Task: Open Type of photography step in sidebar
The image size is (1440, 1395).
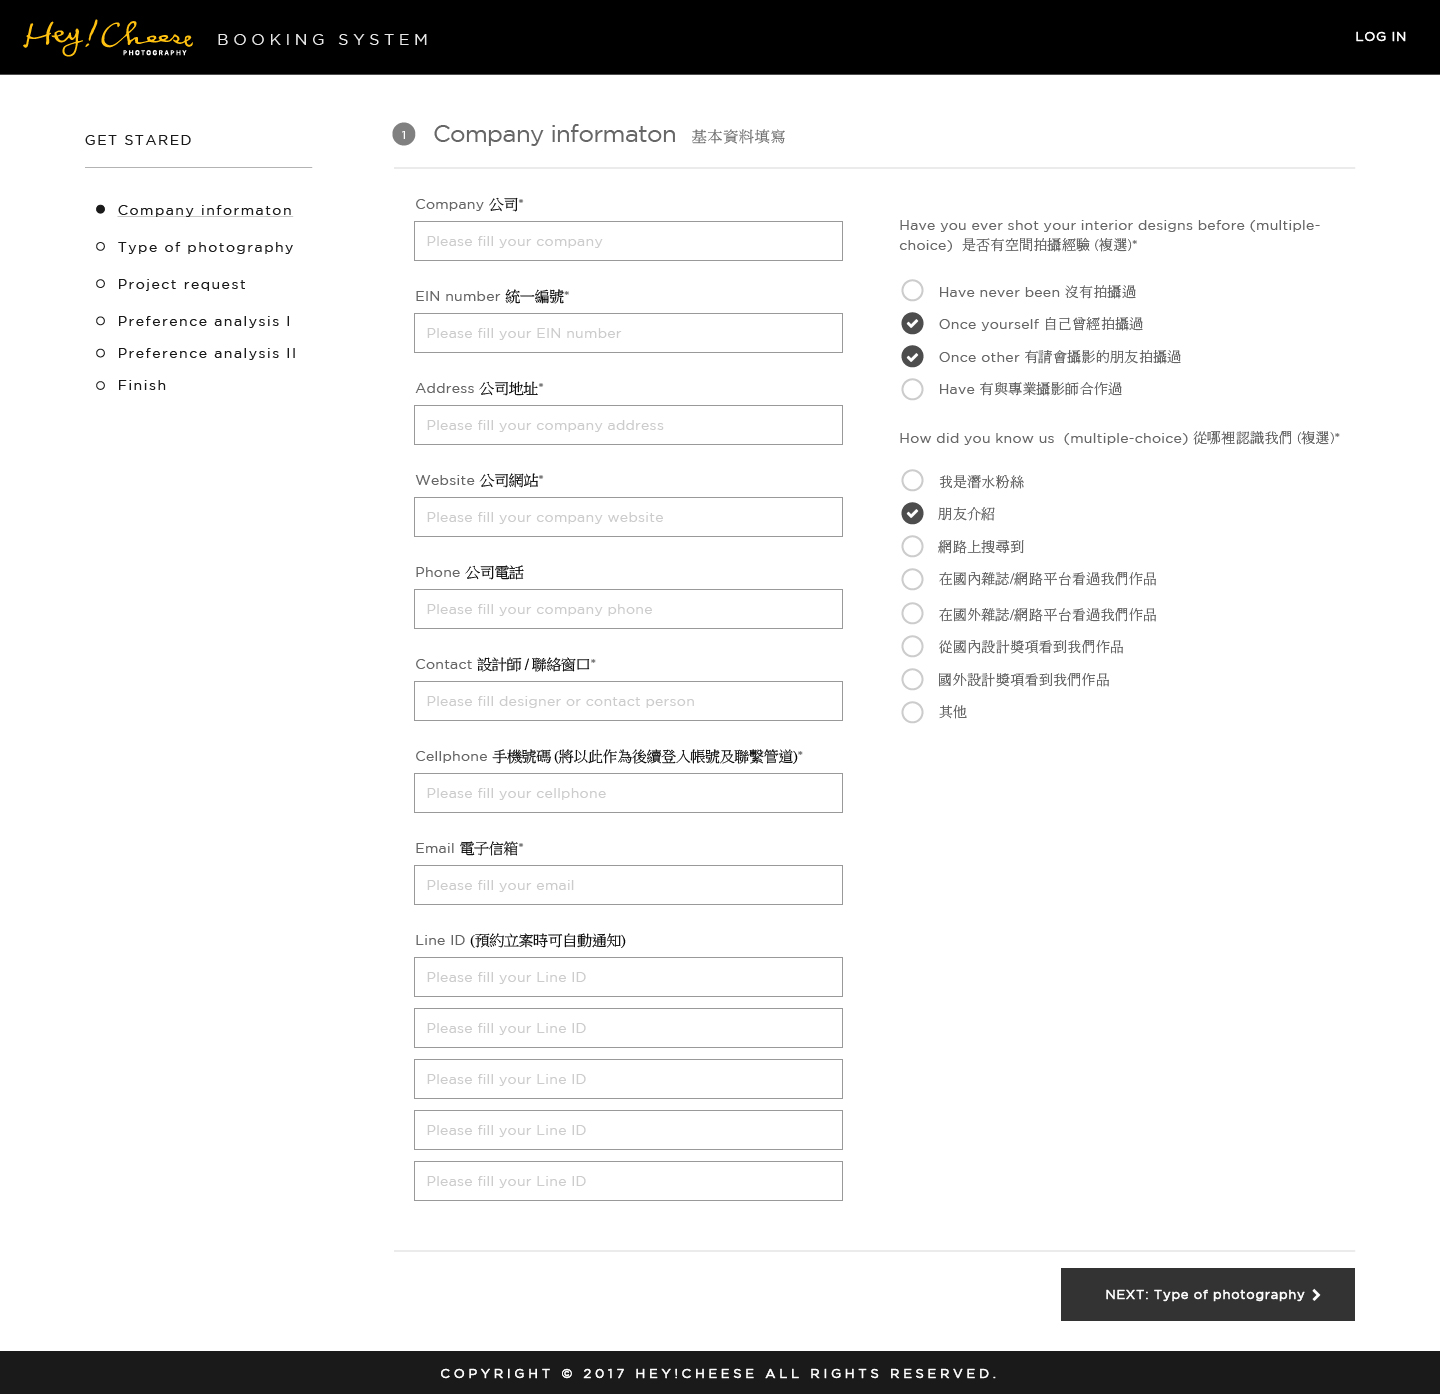Action: click(205, 247)
